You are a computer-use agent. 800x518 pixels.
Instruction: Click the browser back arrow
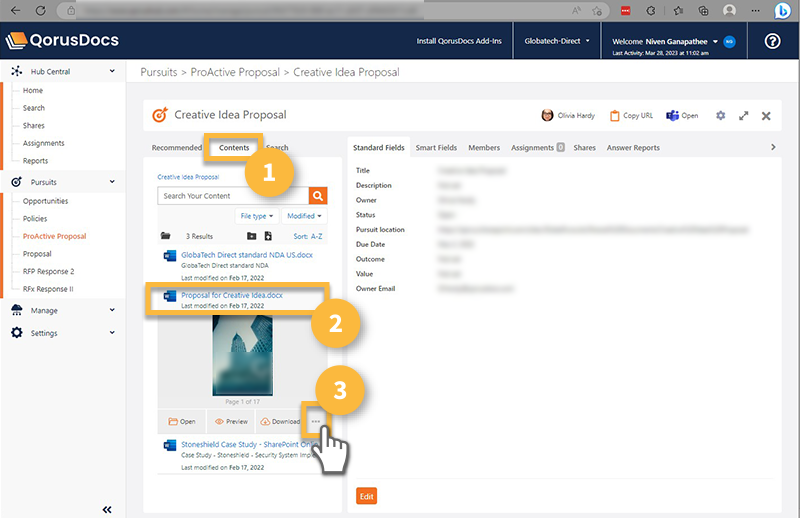click(16, 10)
